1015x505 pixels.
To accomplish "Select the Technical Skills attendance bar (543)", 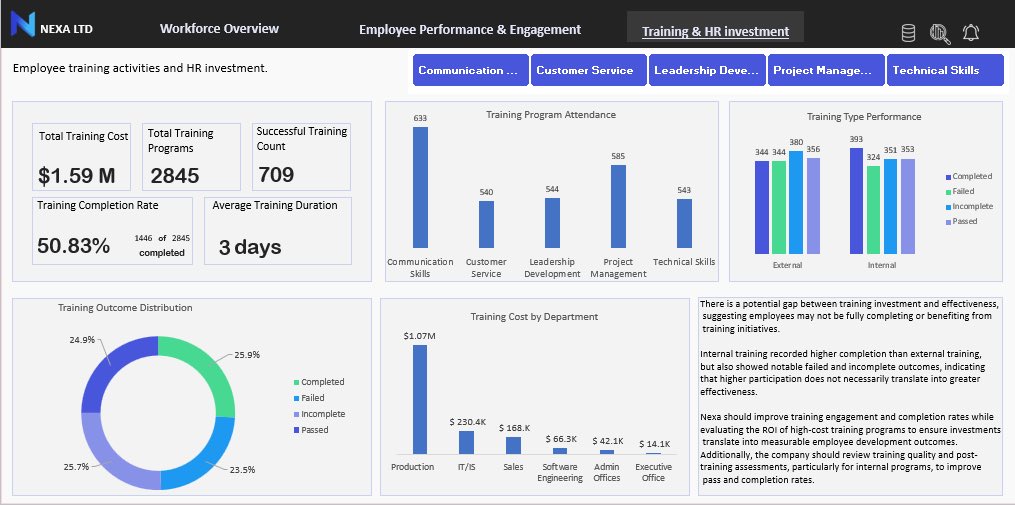I will pyautogui.click(x=684, y=223).
